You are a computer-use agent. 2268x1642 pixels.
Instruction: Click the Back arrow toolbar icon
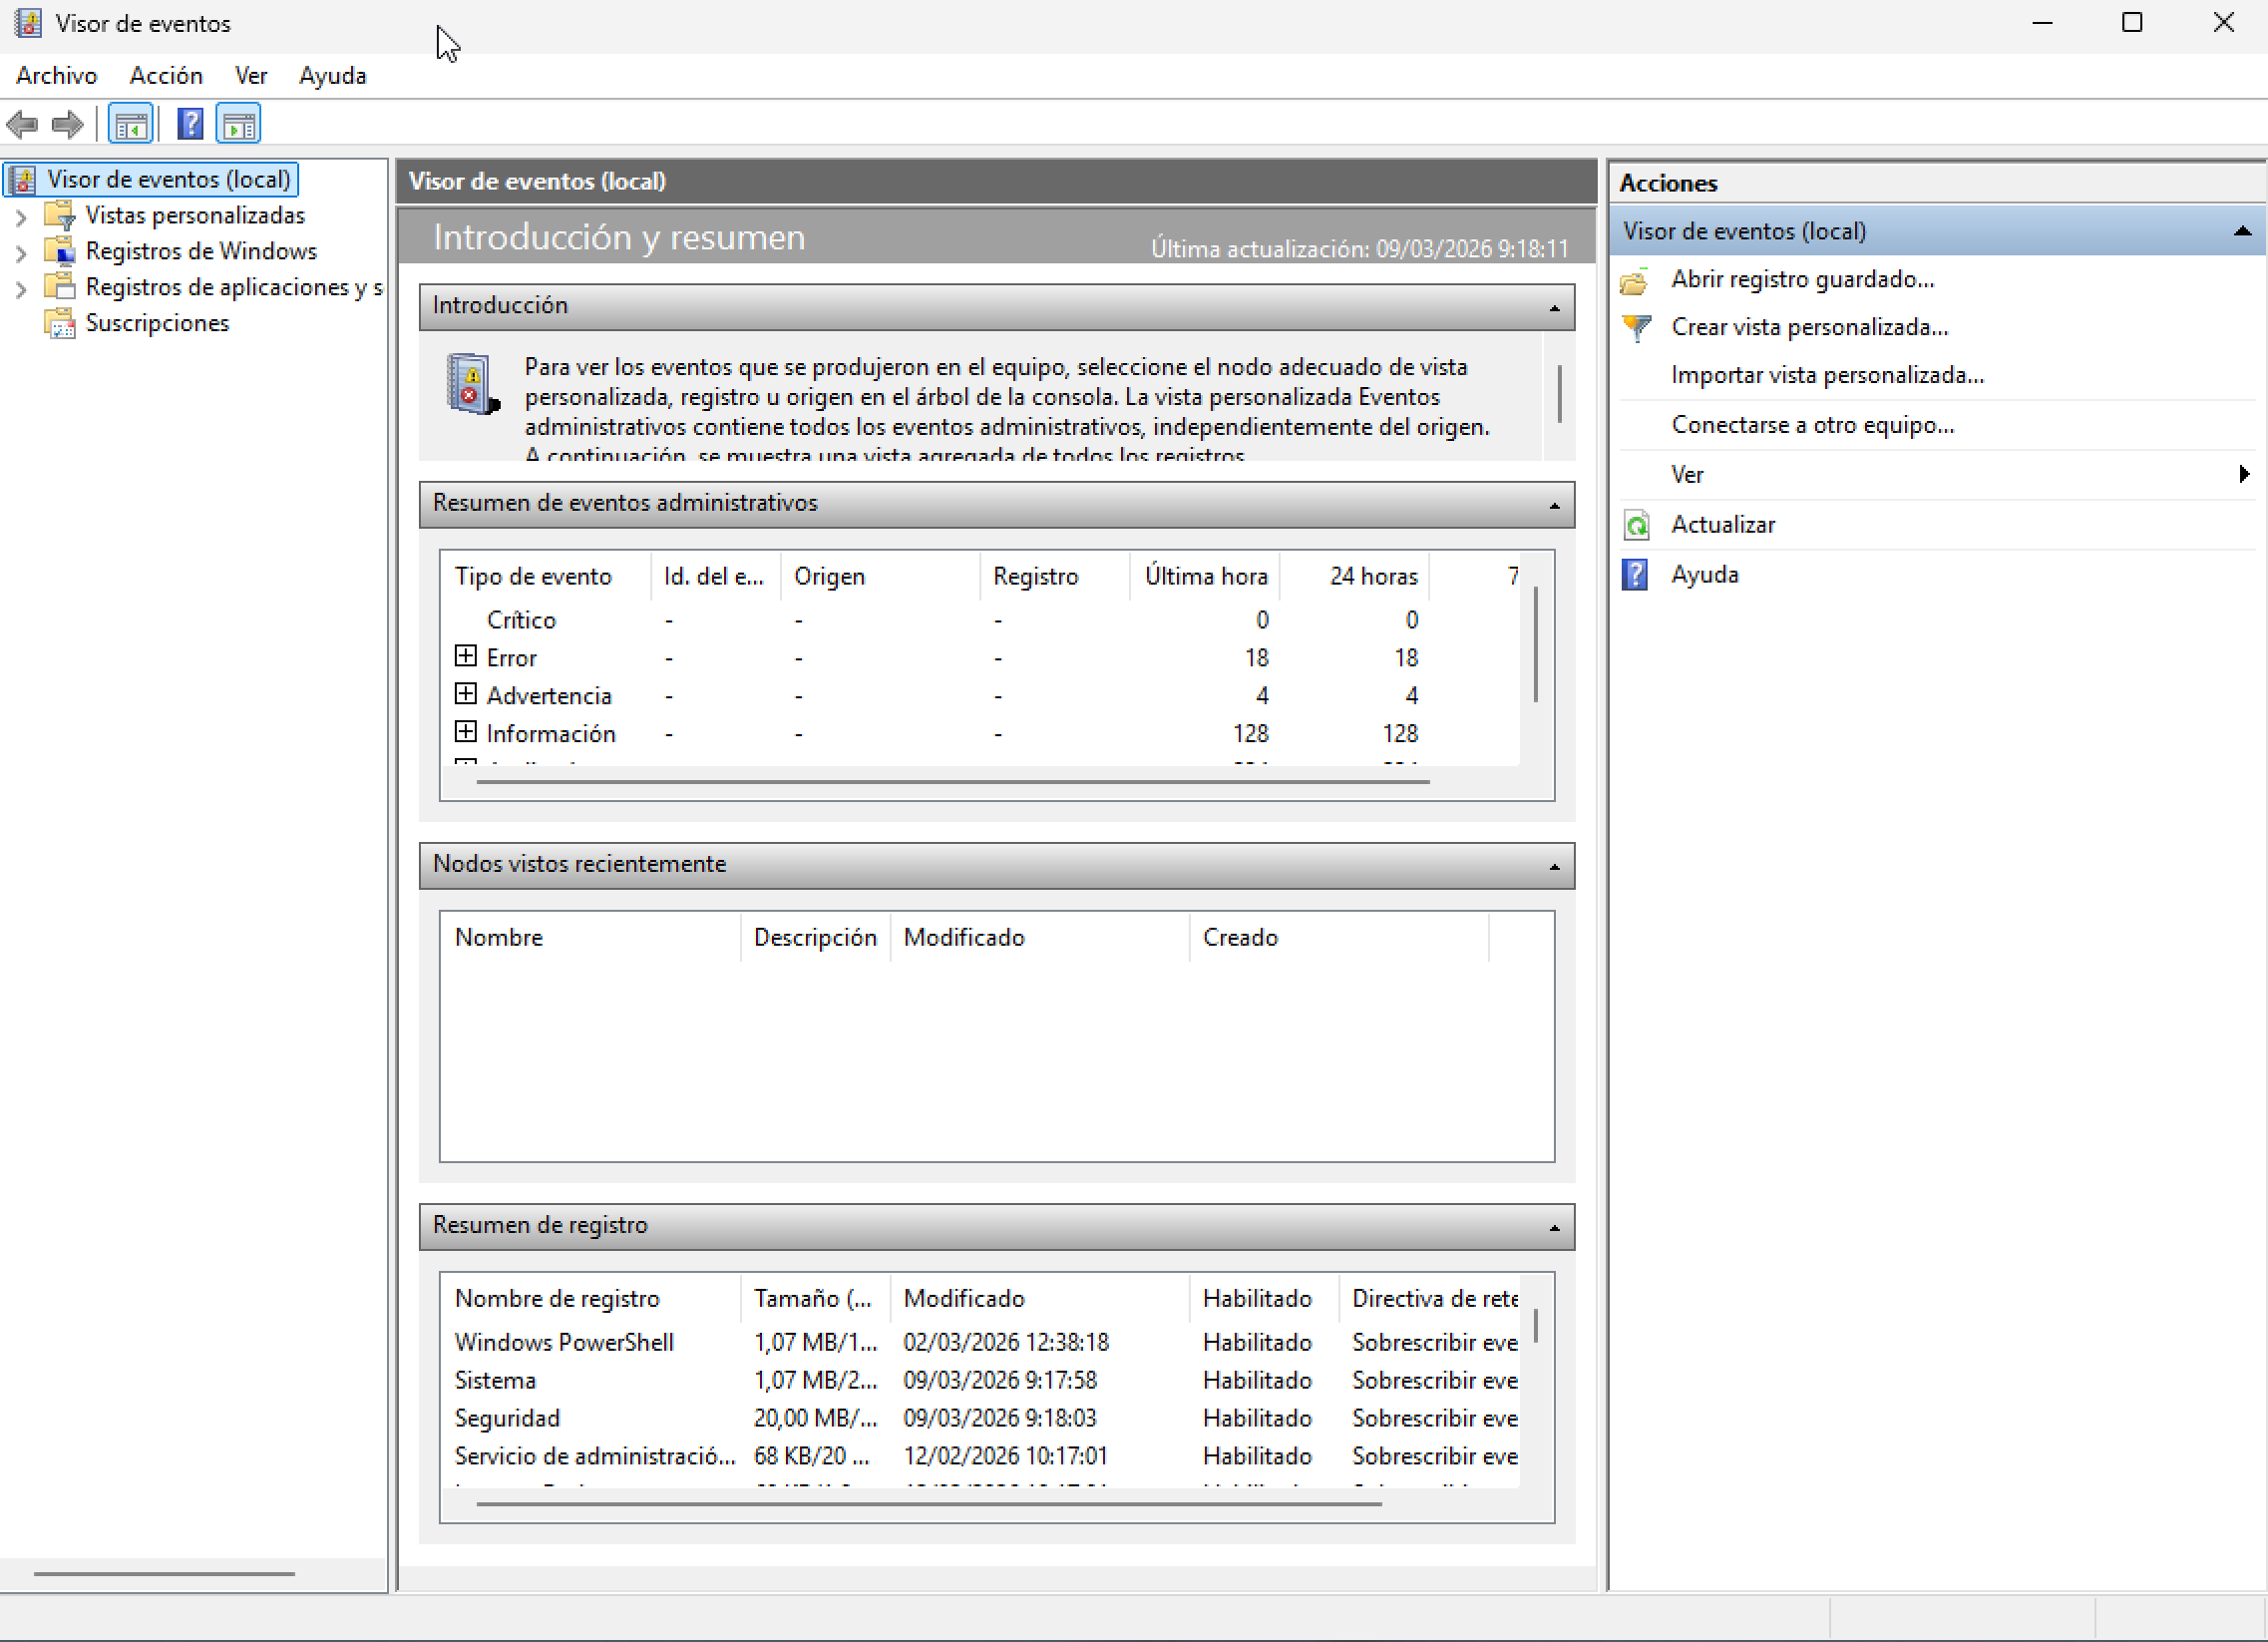tap(22, 125)
